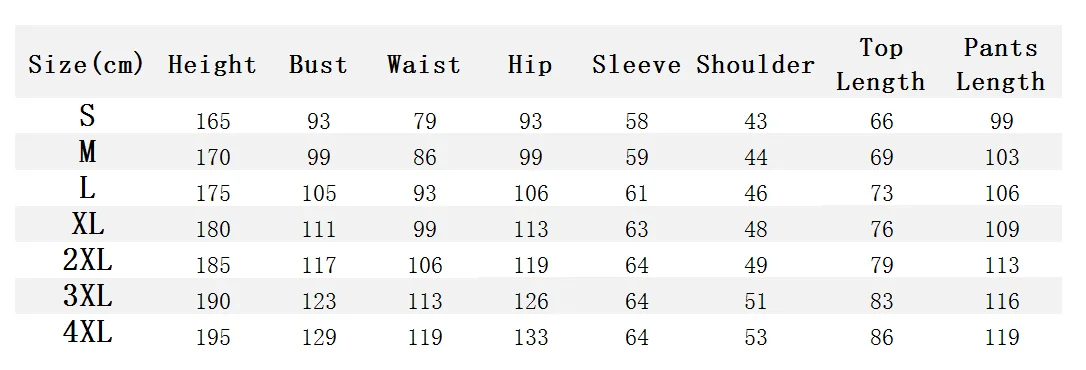Select the 133 hip value for 4XL
Image resolution: width=1086 pixels, height=370 pixels.
point(531,337)
